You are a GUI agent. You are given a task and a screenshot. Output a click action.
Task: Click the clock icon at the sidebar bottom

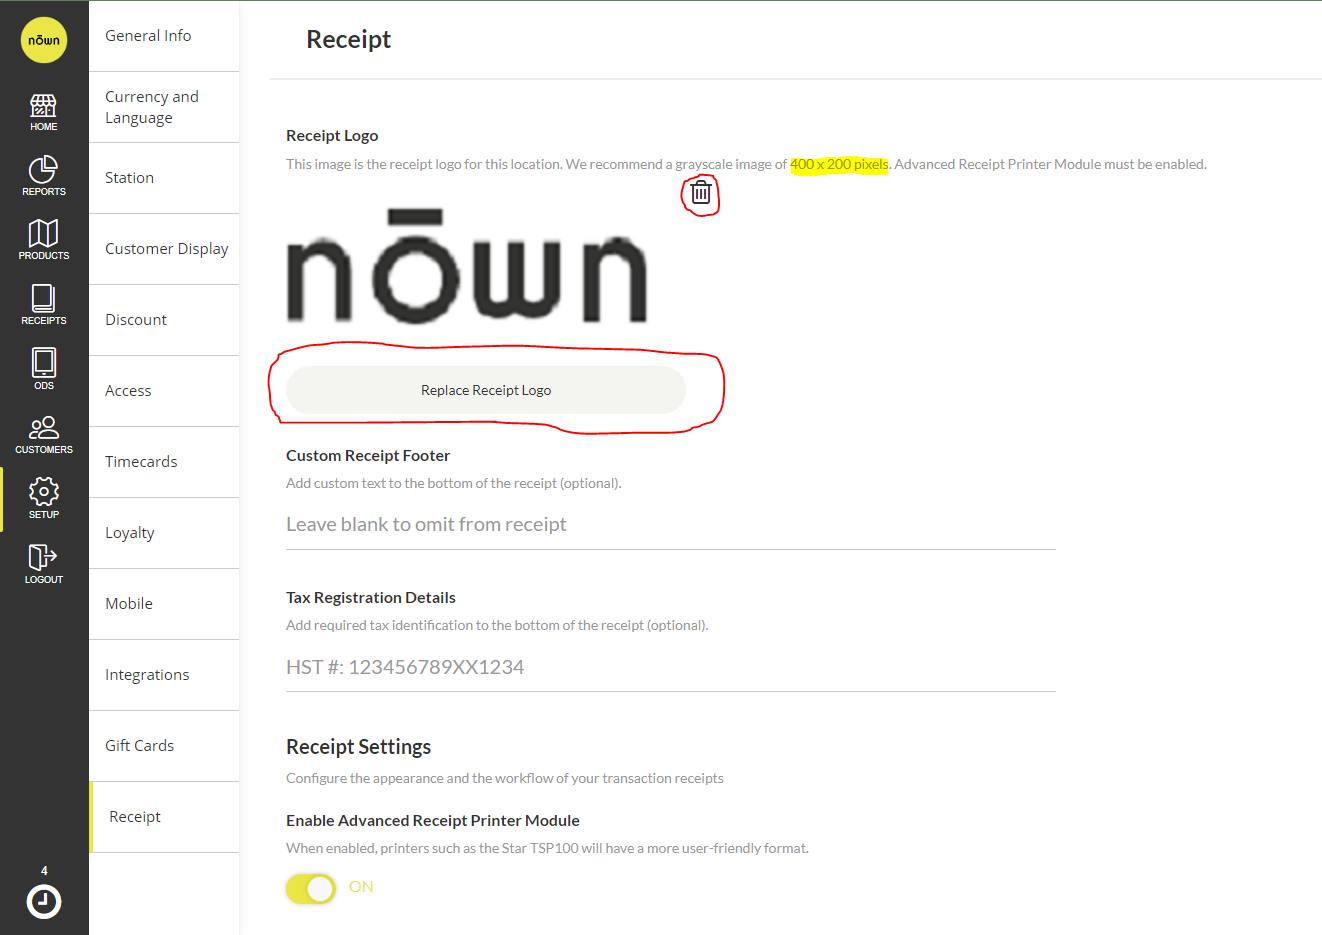pos(44,901)
